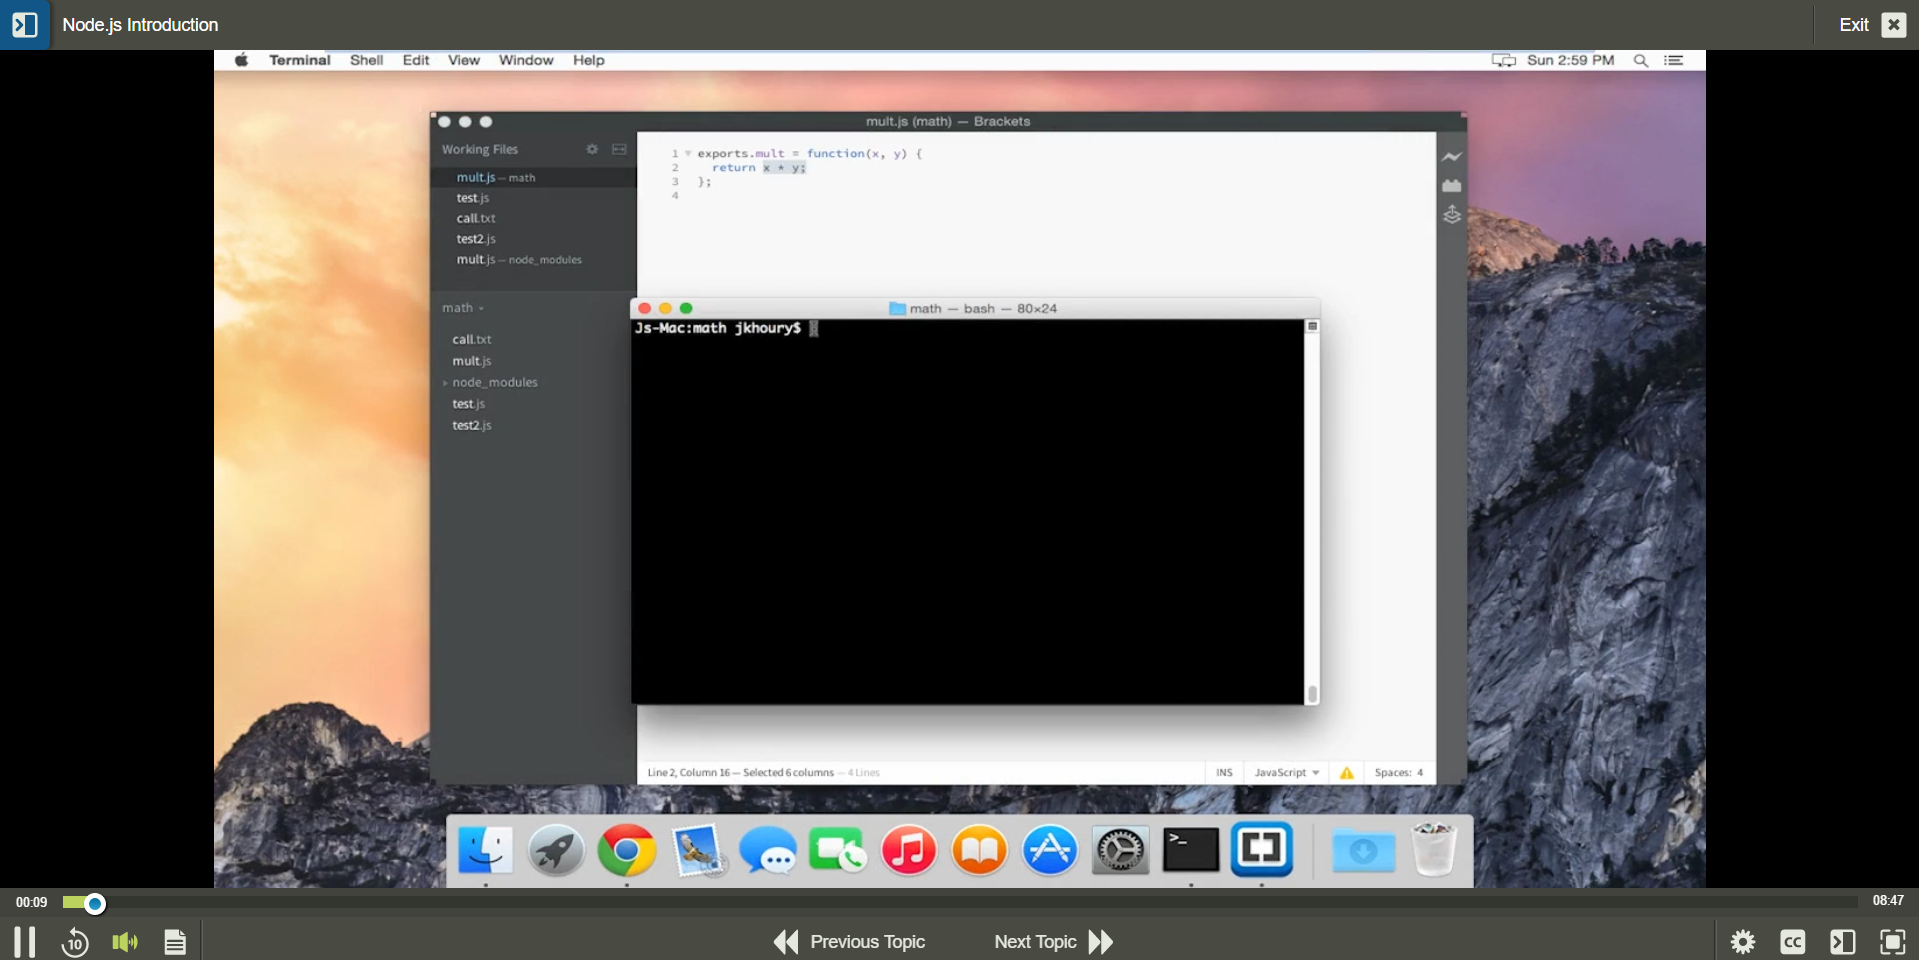Open Live Preview in Brackets
The width and height of the screenshot is (1919, 960).
pyautogui.click(x=1452, y=156)
